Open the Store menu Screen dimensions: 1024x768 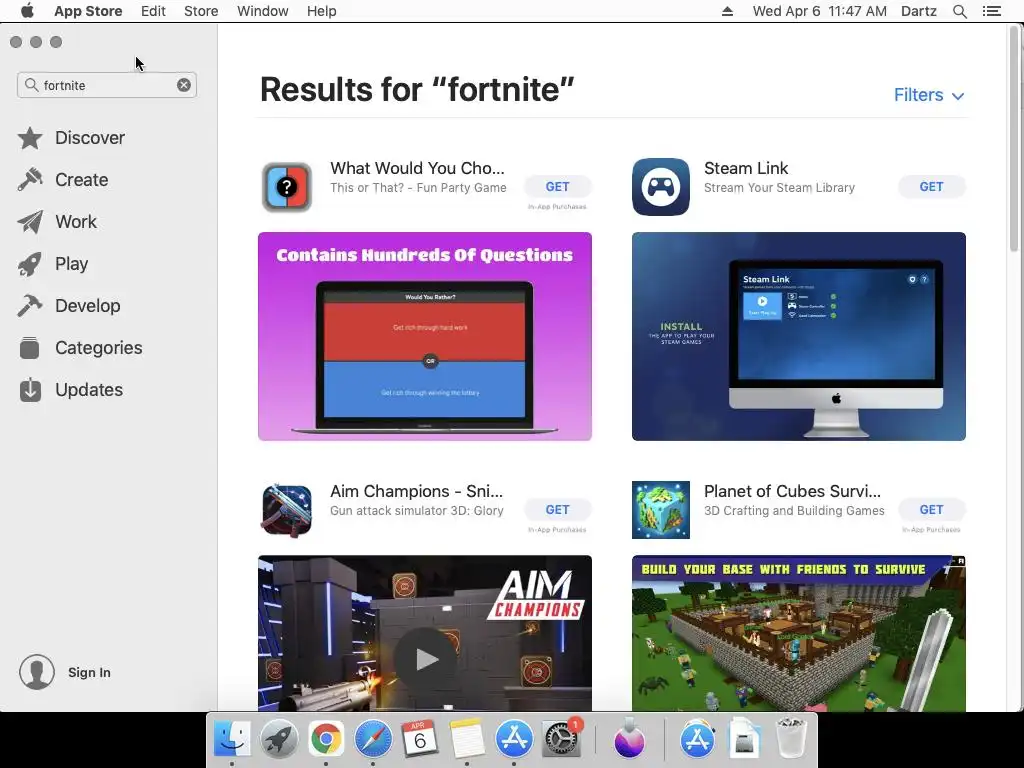pyautogui.click(x=201, y=11)
